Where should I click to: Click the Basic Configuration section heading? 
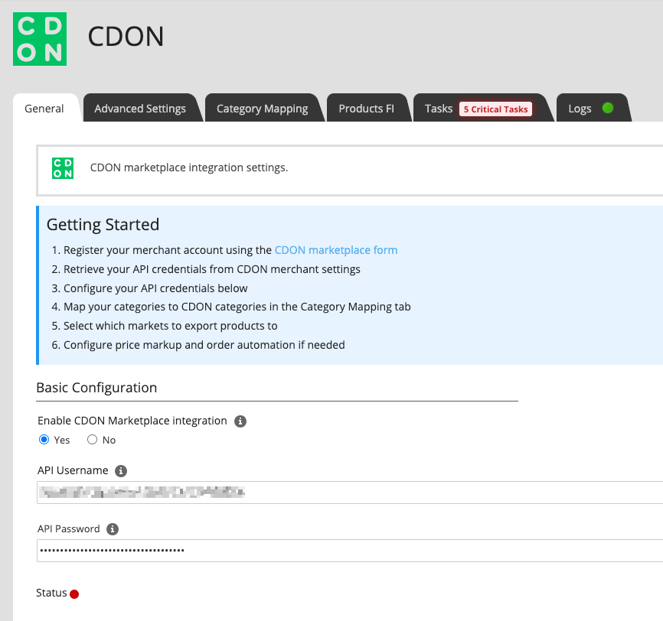point(96,387)
